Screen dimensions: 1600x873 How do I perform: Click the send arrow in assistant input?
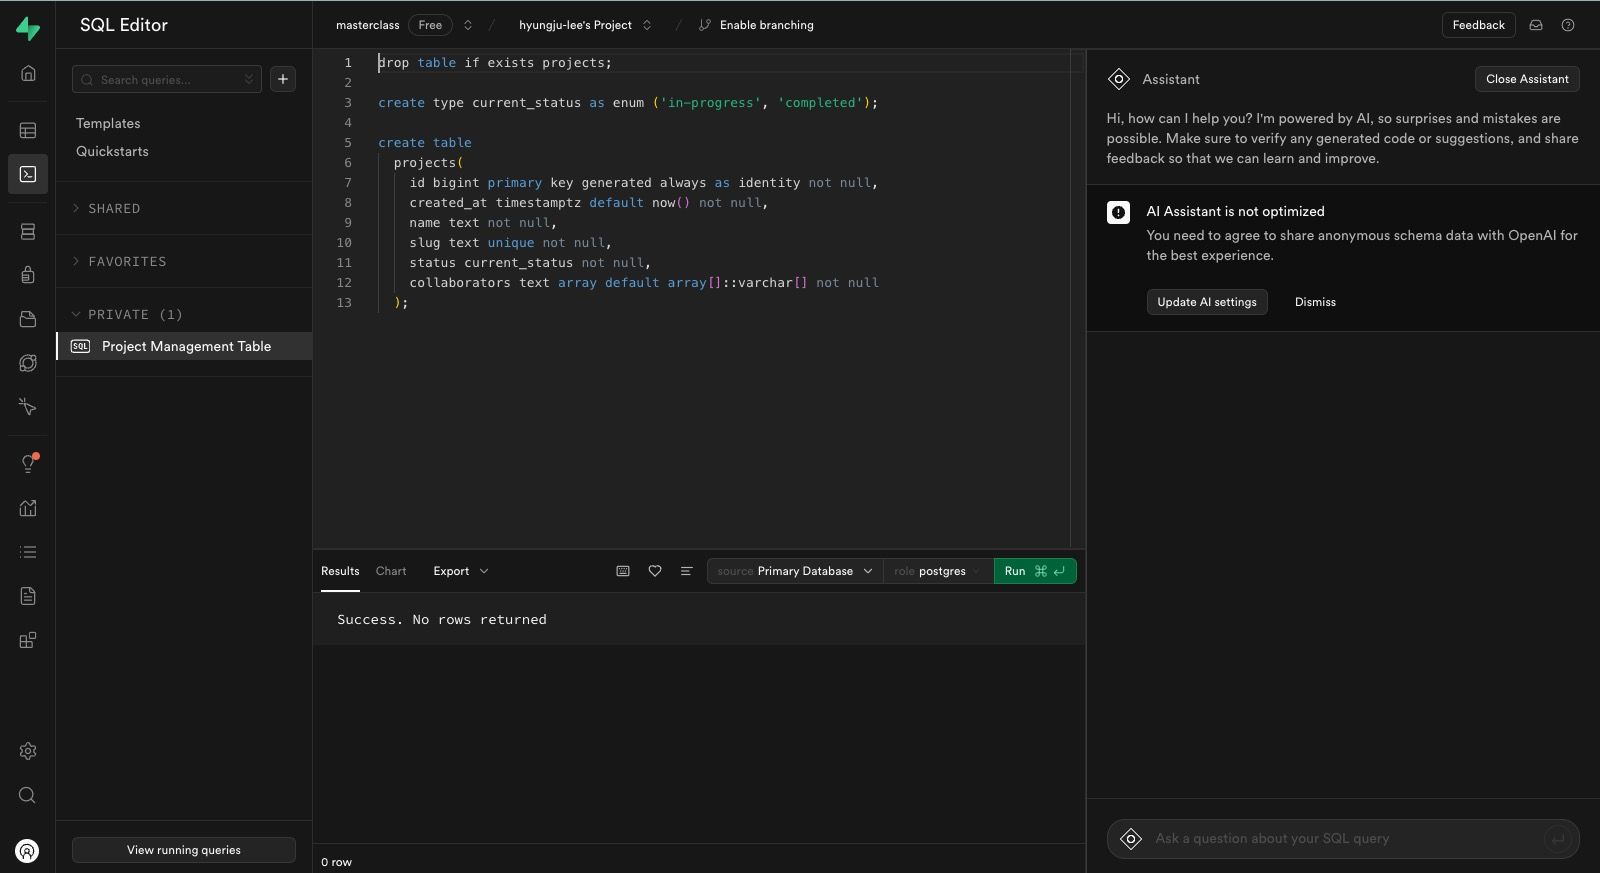1557,839
